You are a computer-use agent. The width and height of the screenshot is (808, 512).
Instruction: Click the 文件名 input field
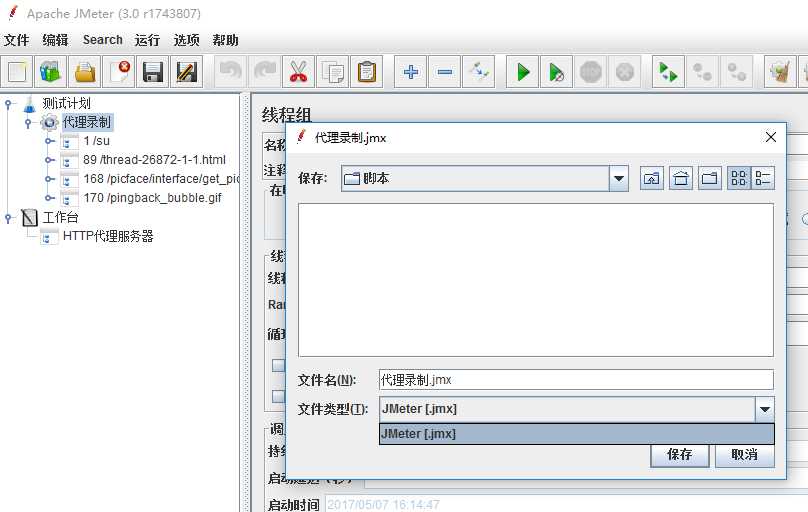[576, 380]
